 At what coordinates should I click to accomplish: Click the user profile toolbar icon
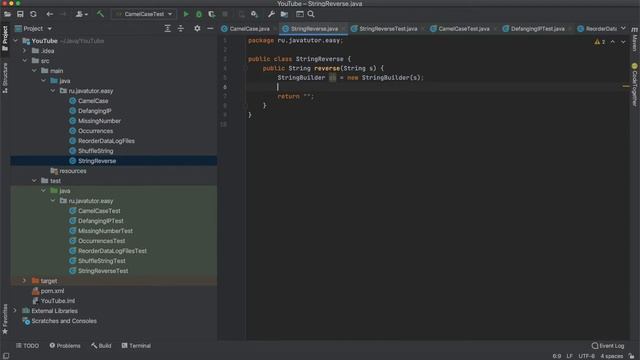[x=81, y=14]
